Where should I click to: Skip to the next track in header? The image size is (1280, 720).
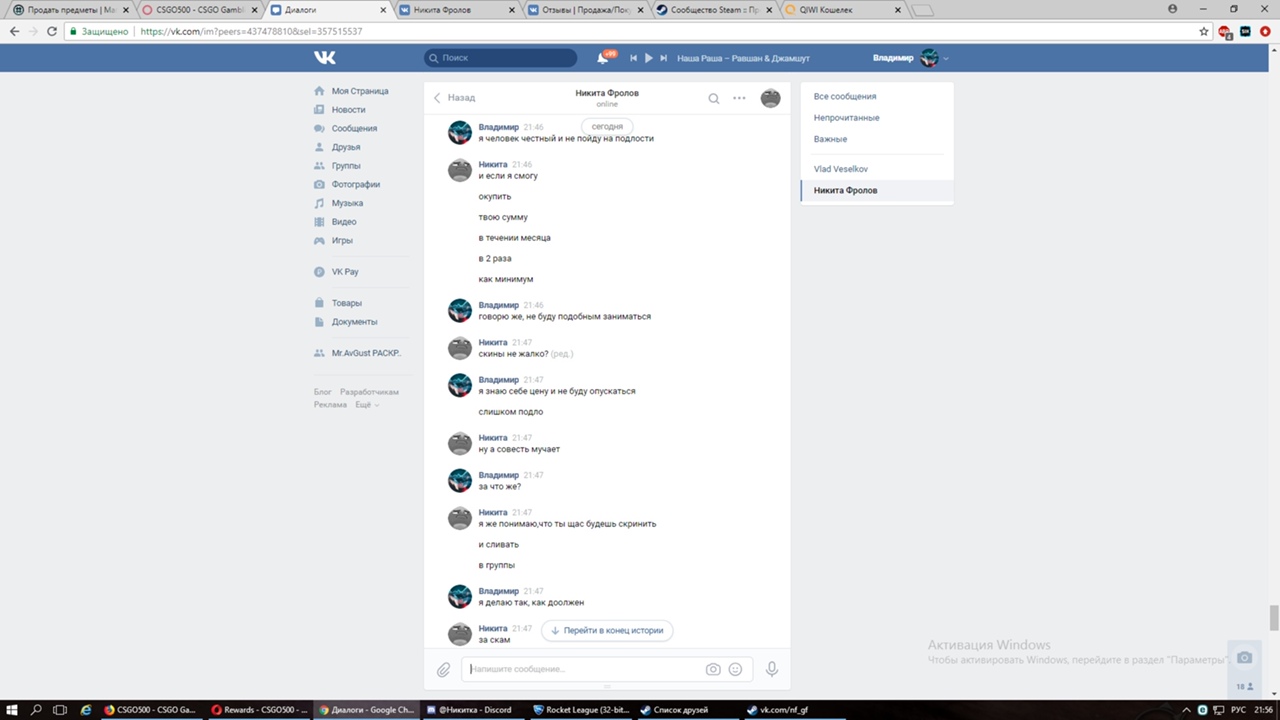[663, 58]
